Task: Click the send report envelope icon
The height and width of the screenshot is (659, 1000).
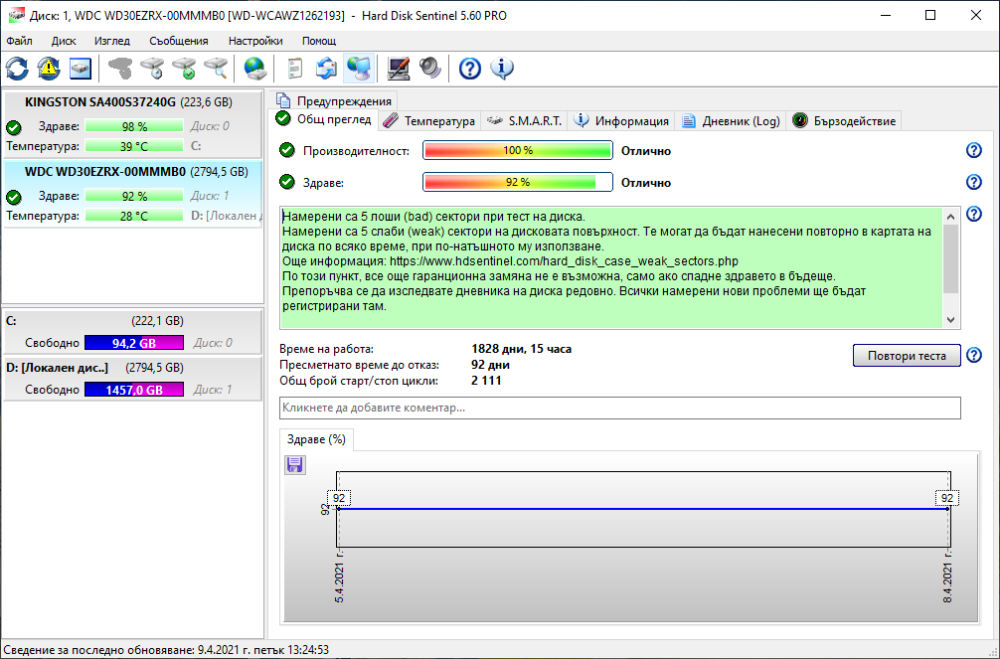Action: 327,68
